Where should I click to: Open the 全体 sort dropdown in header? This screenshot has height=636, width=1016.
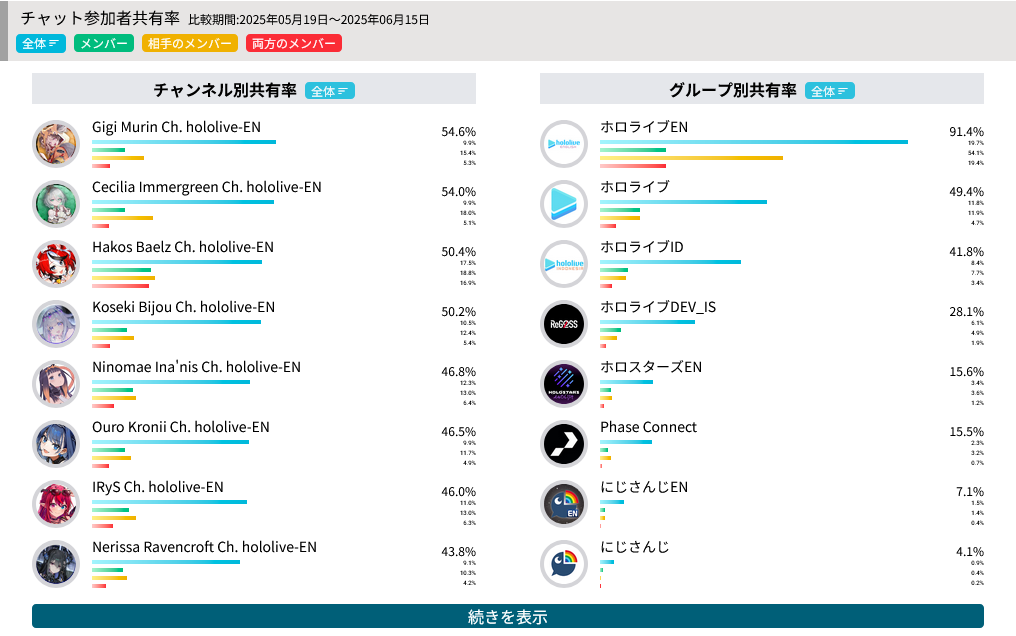41,43
